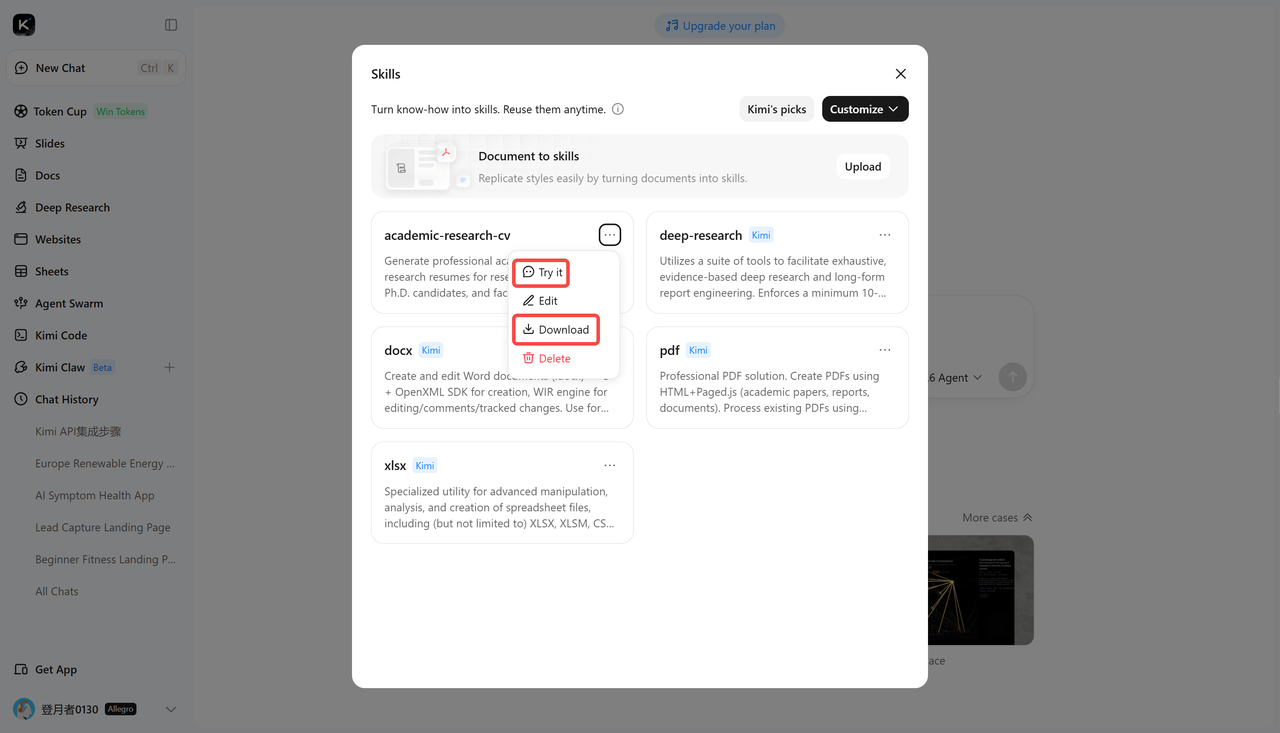1280x733 pixels.
Task: Click Upload in Document to skills
Action: coord(863,167)
